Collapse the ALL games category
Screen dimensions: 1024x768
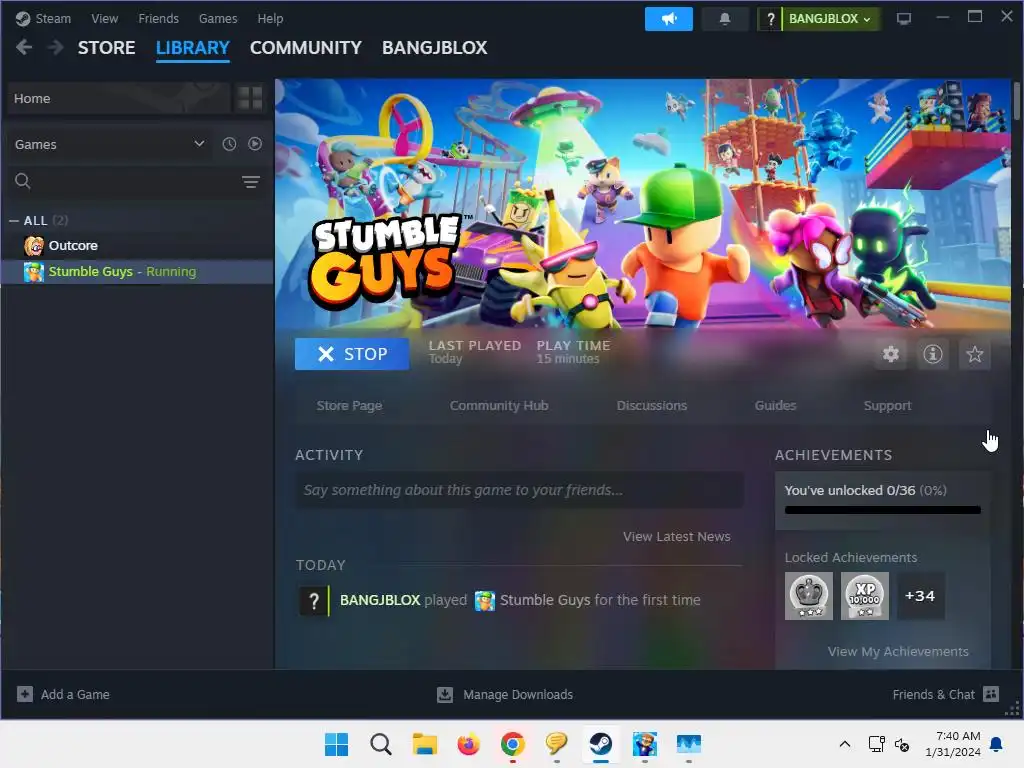14,221
